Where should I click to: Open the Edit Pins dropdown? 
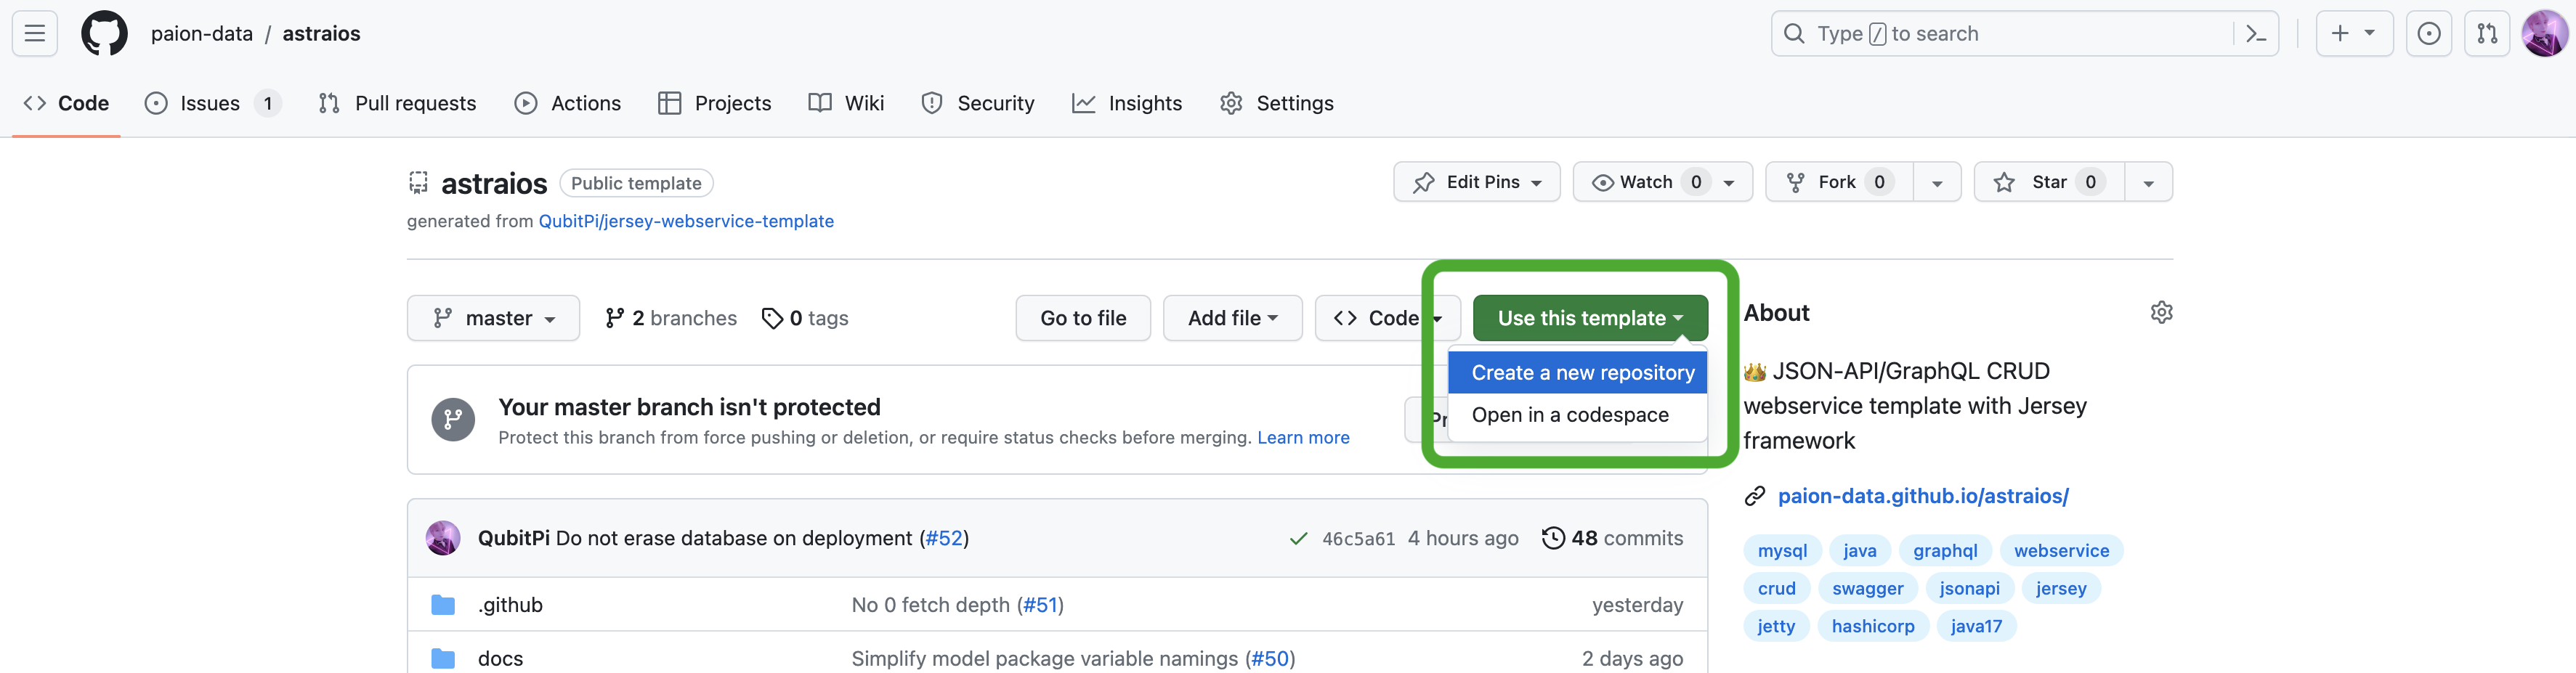pyautogui.click(x=1476, y=182)
